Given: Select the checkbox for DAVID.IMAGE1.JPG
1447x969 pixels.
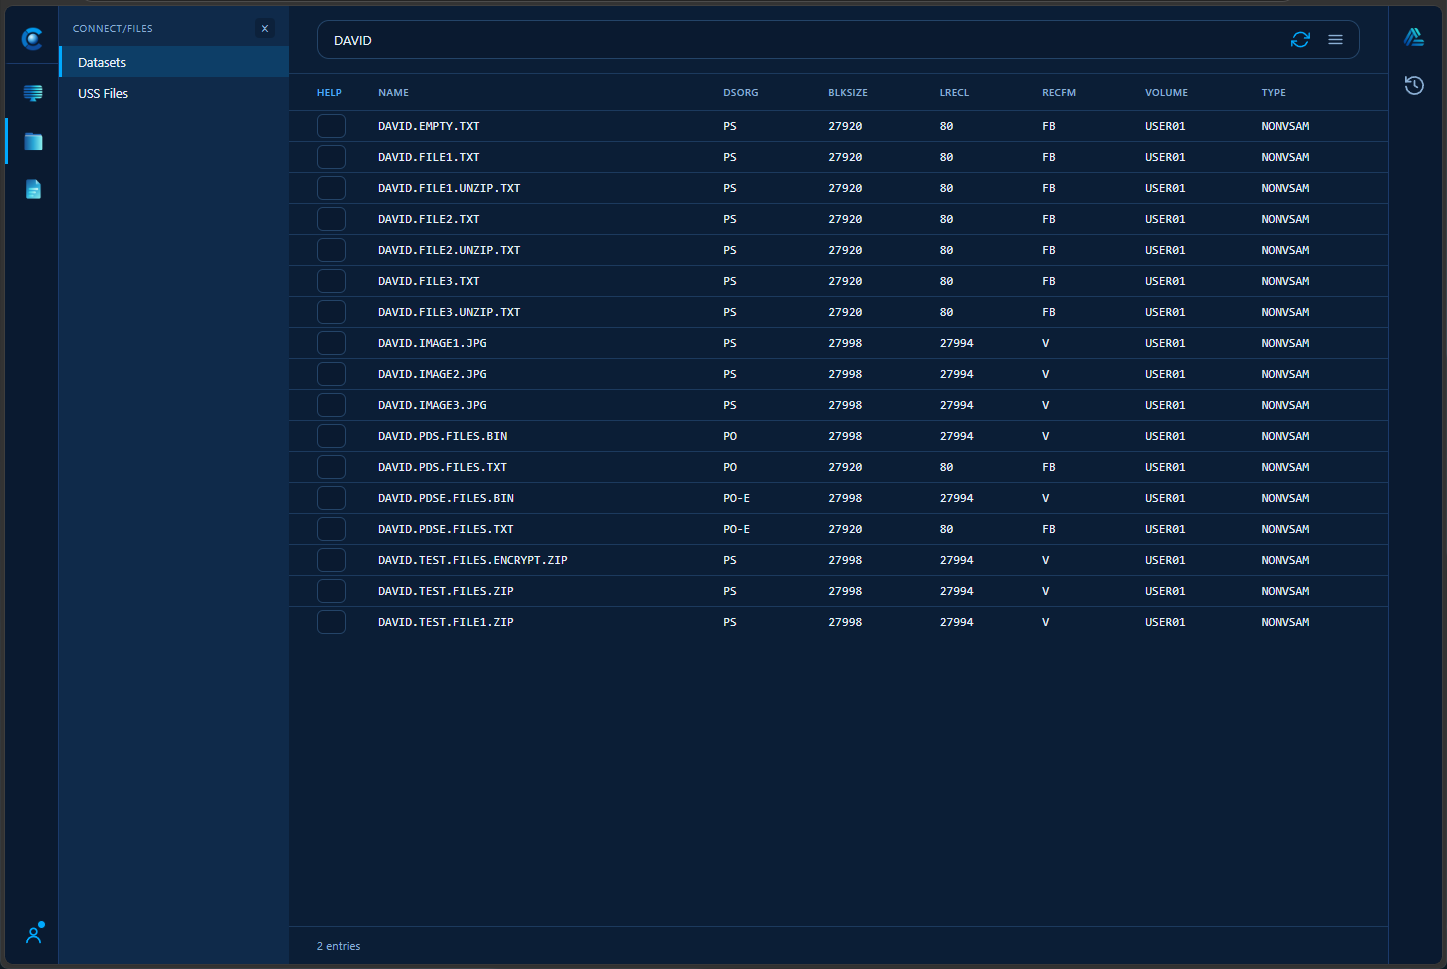Looking at the screenshot, I should coord(331,343).
